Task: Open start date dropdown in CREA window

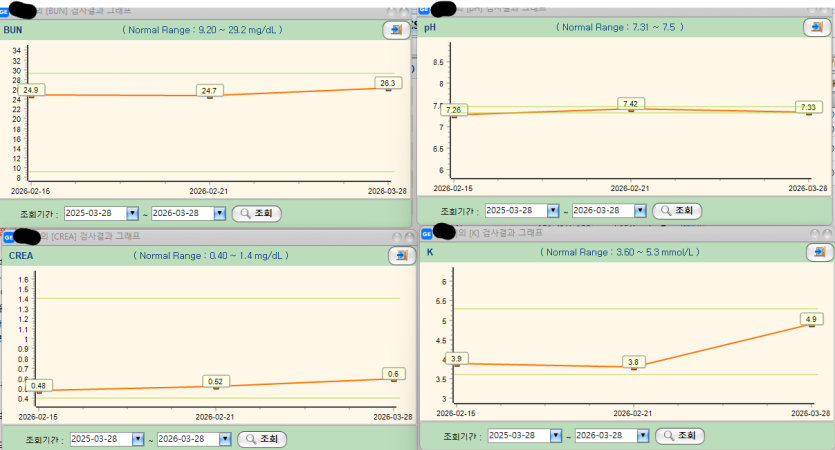Action: pyautogui.click(x=138, y=439)
